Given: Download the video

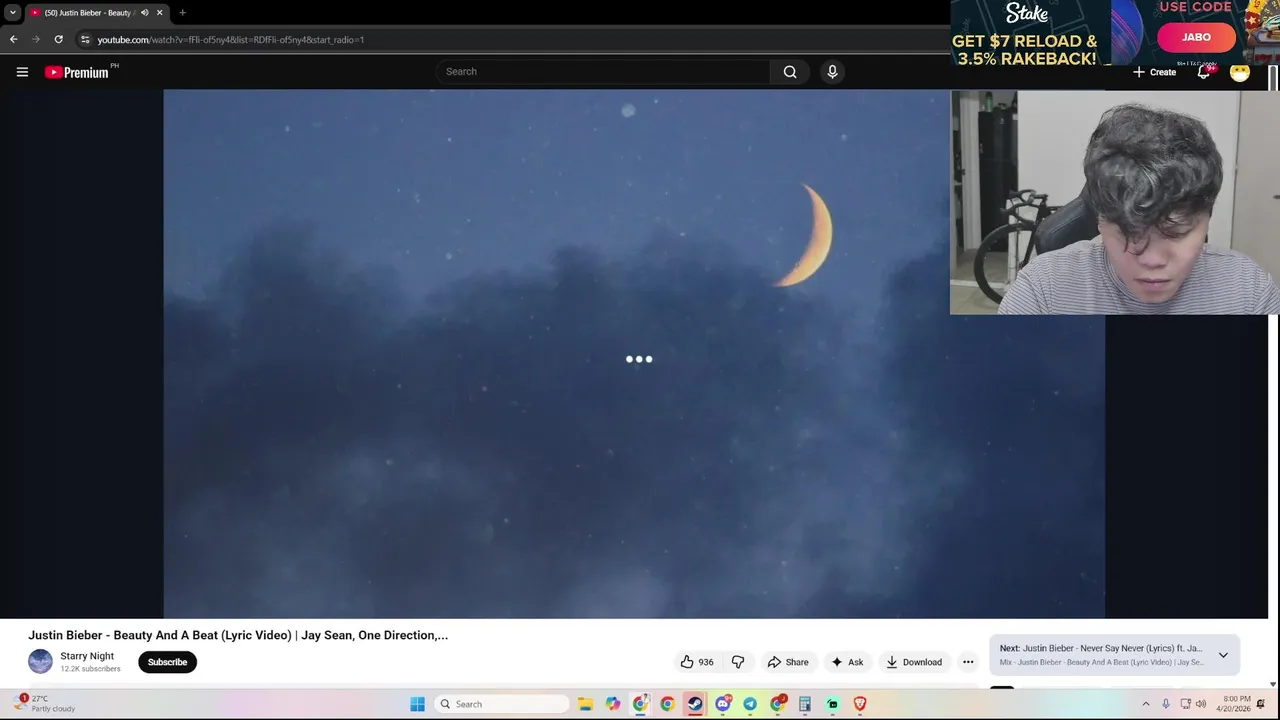Looking at the screenshot, I should point(914,662).
